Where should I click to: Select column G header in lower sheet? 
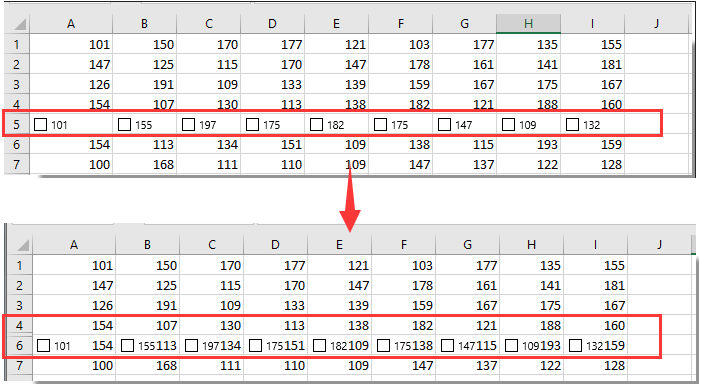[x=467, y=245]
